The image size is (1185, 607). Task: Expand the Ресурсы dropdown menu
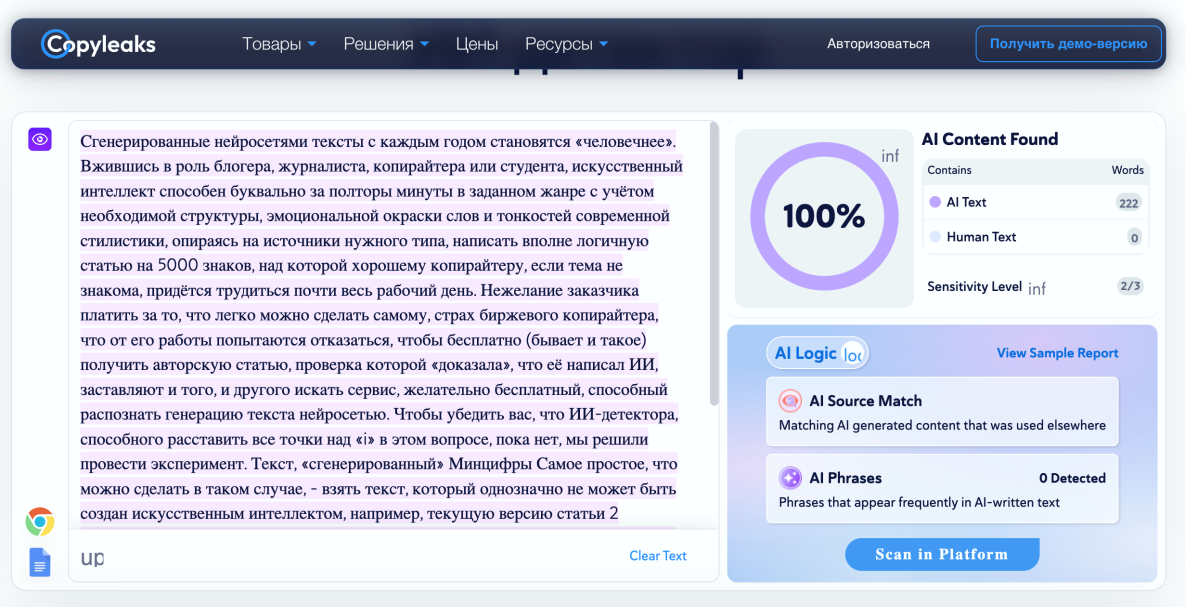click(x=567, y=44)
